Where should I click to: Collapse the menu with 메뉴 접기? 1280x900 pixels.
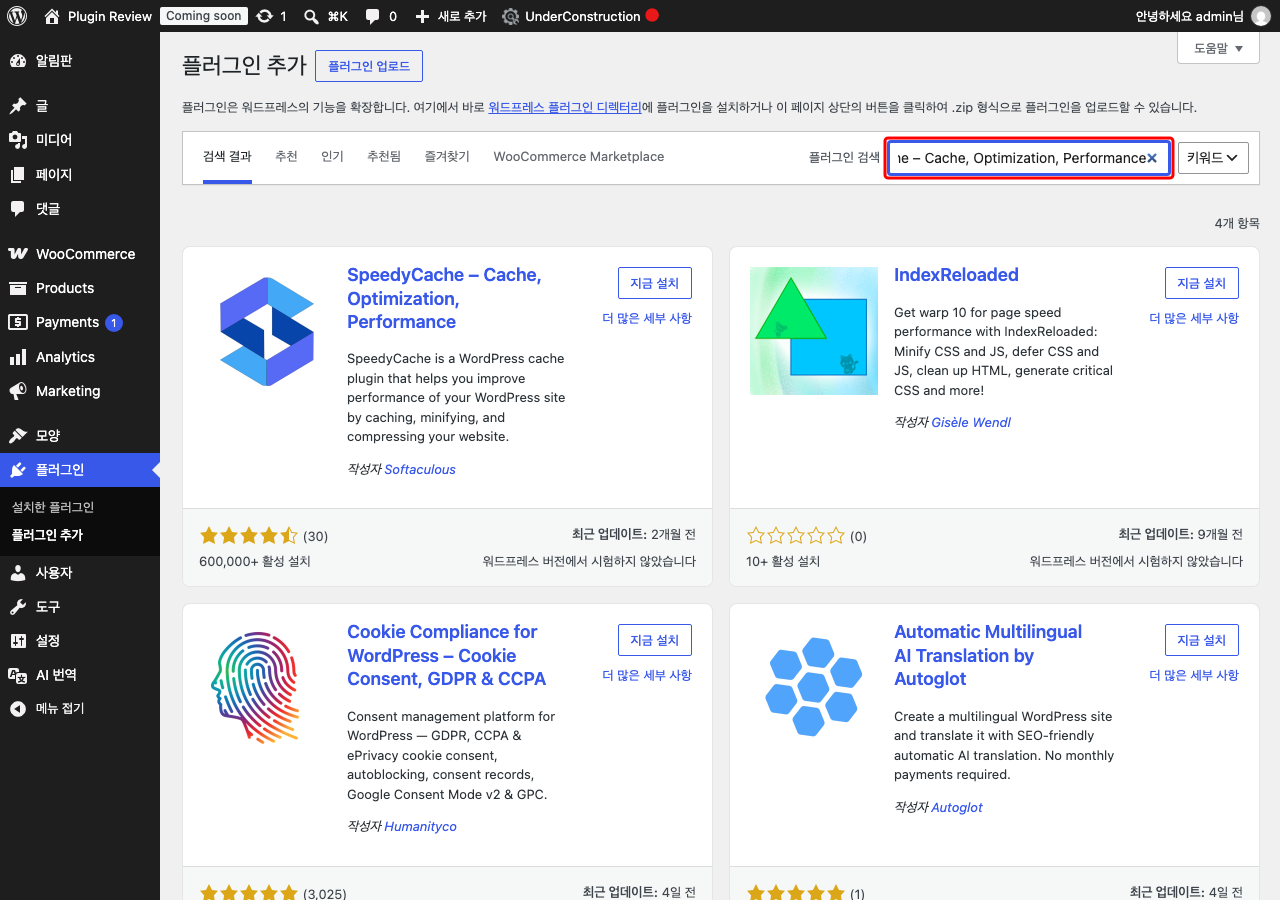80,709
